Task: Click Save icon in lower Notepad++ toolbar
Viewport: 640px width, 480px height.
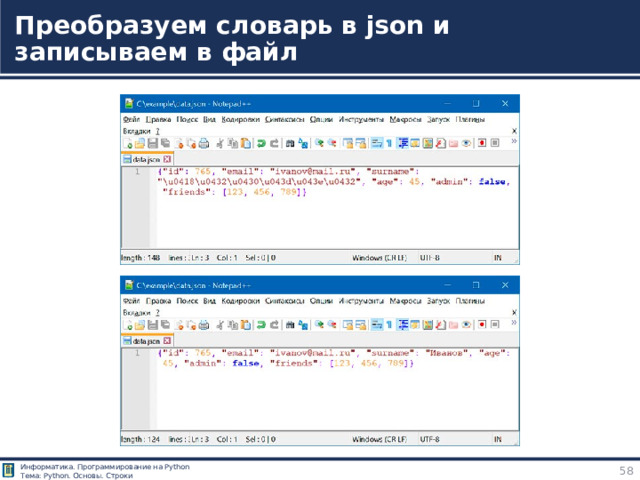Action: pos(153,325)
